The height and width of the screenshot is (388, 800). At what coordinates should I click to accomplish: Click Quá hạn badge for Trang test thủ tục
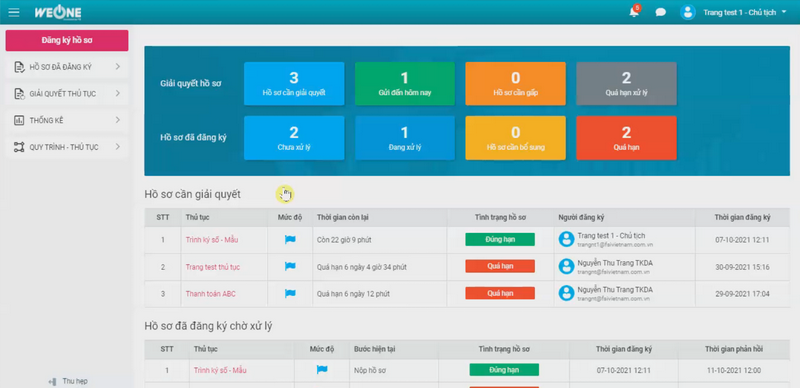500,266
